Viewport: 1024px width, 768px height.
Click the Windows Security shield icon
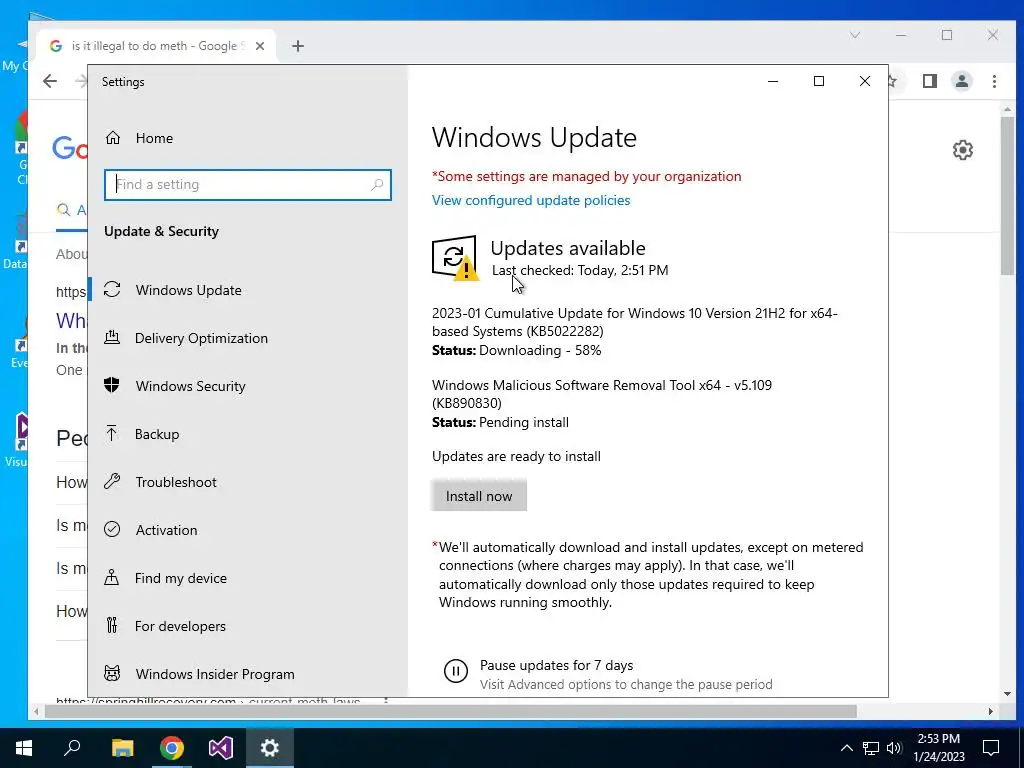coord(112,385)
